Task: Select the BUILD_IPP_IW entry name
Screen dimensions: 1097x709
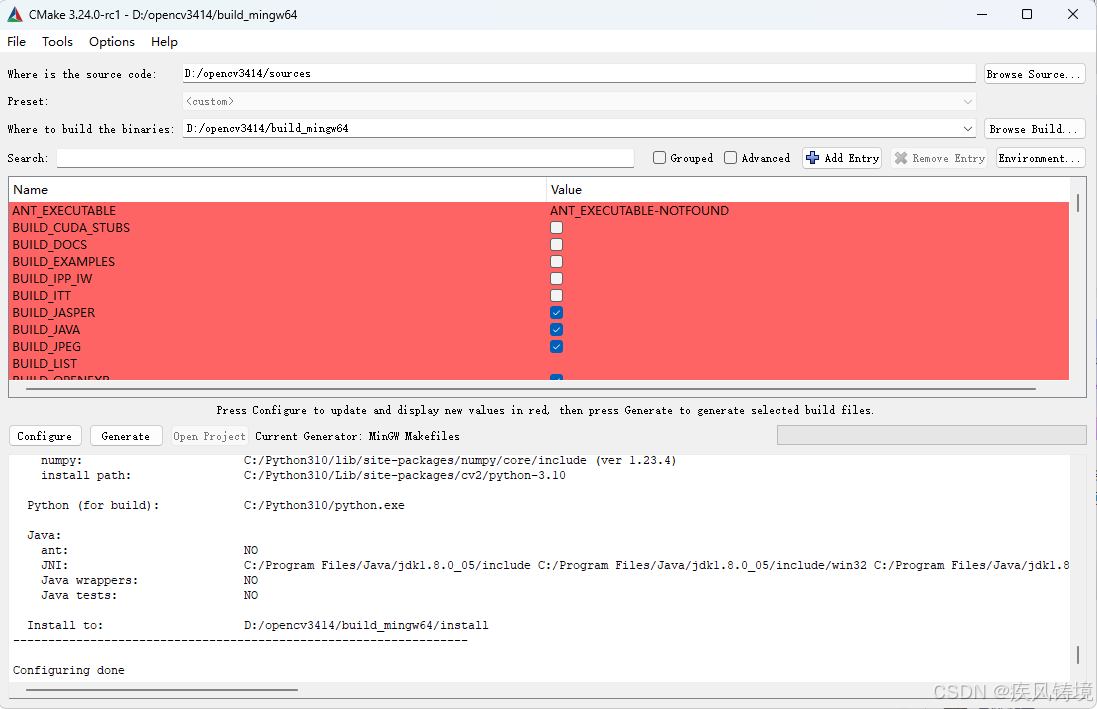Action: tap(52, 279)
